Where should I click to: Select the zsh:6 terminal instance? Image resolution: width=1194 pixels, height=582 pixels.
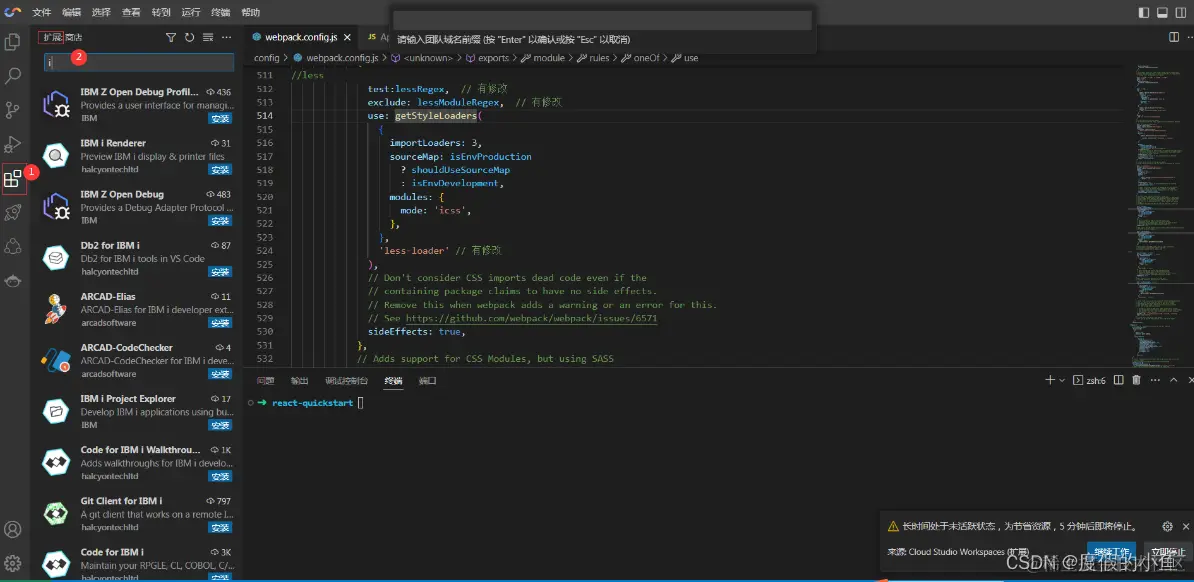[1089, 380]
